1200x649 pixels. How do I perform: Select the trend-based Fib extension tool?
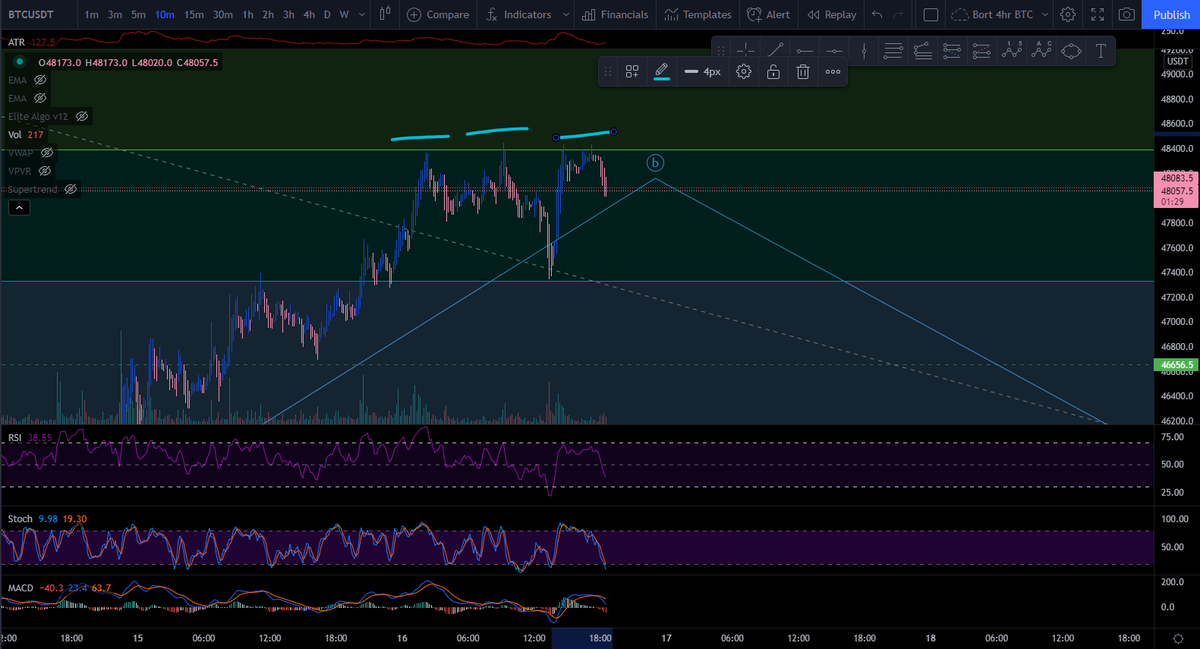923,50
